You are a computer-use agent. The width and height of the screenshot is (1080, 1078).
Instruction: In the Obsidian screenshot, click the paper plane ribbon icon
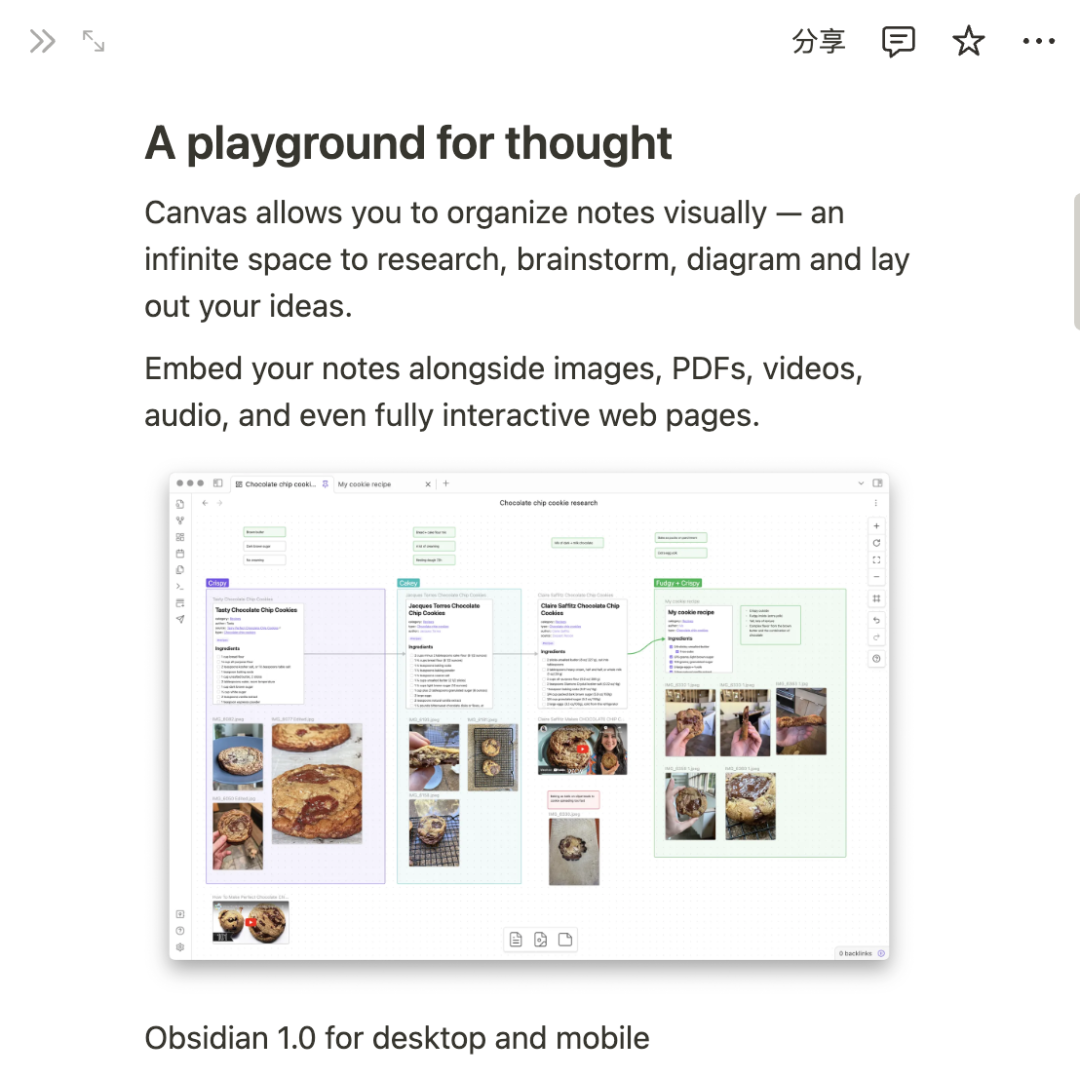pyautogui.click(x=180, y=619)
